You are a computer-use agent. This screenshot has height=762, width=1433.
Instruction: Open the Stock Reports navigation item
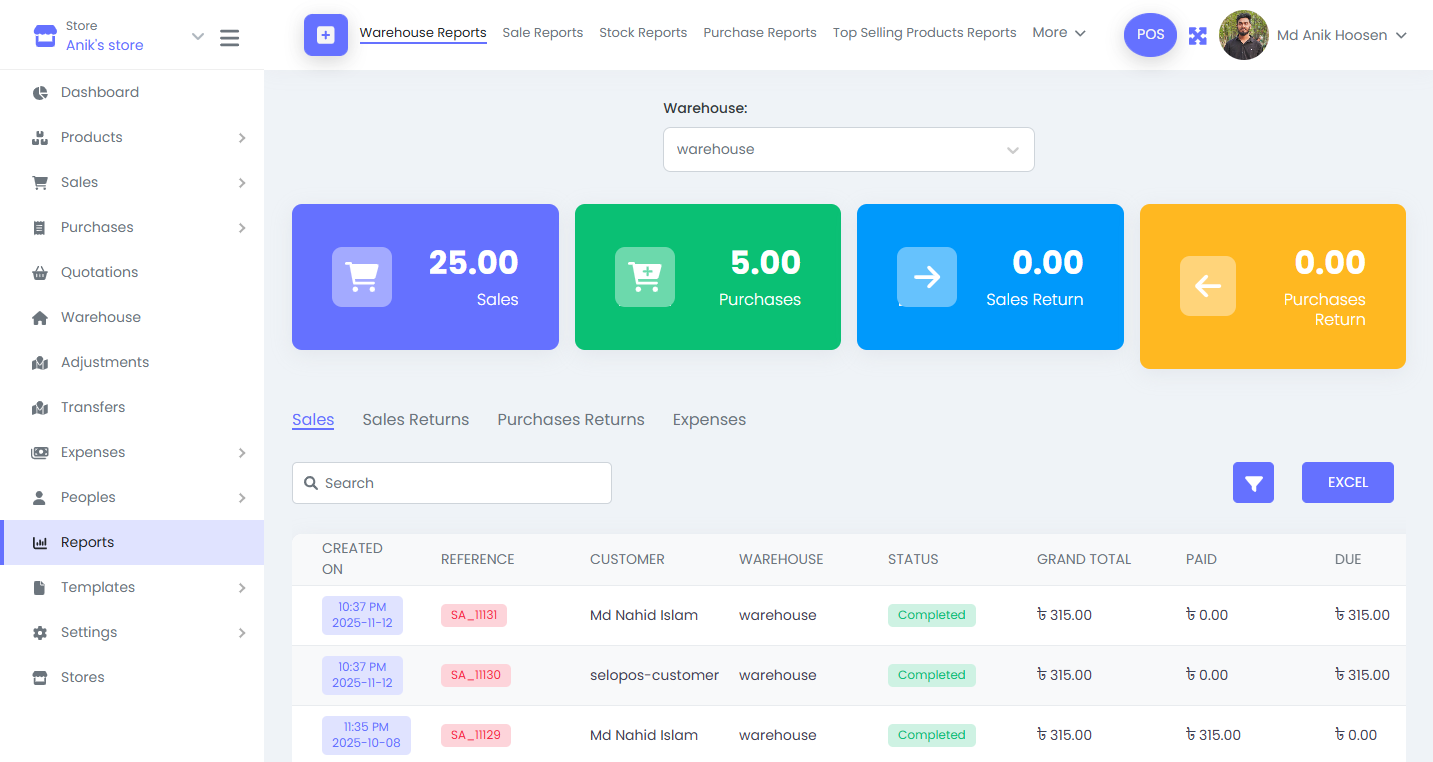(643, 32)
